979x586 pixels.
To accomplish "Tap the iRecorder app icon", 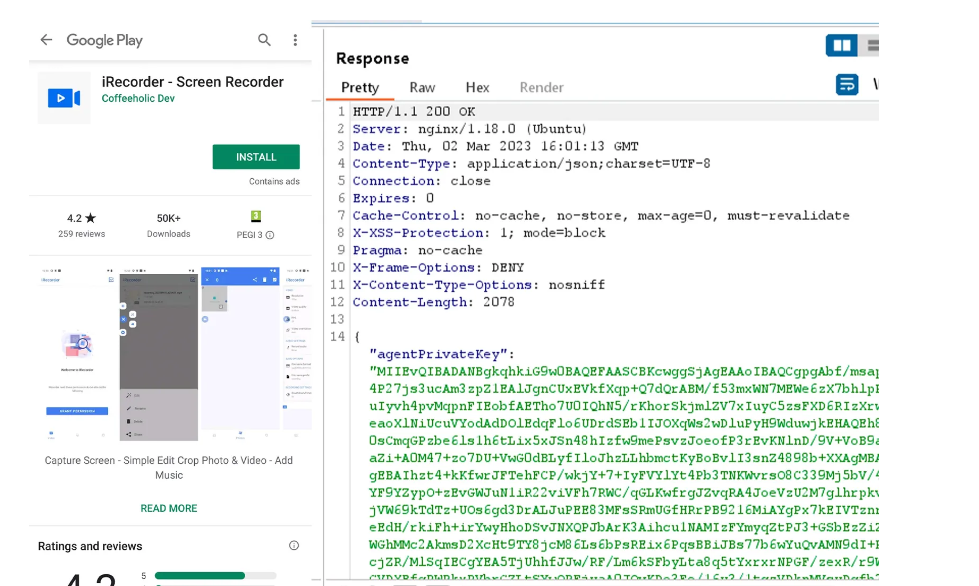I will pos(64,98).
